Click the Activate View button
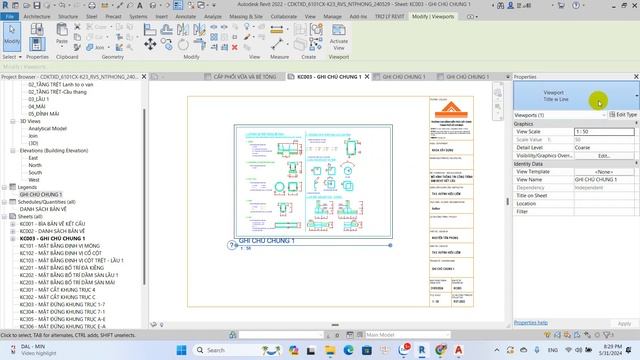This screenshot has width=640, height=360. (338, 37)
